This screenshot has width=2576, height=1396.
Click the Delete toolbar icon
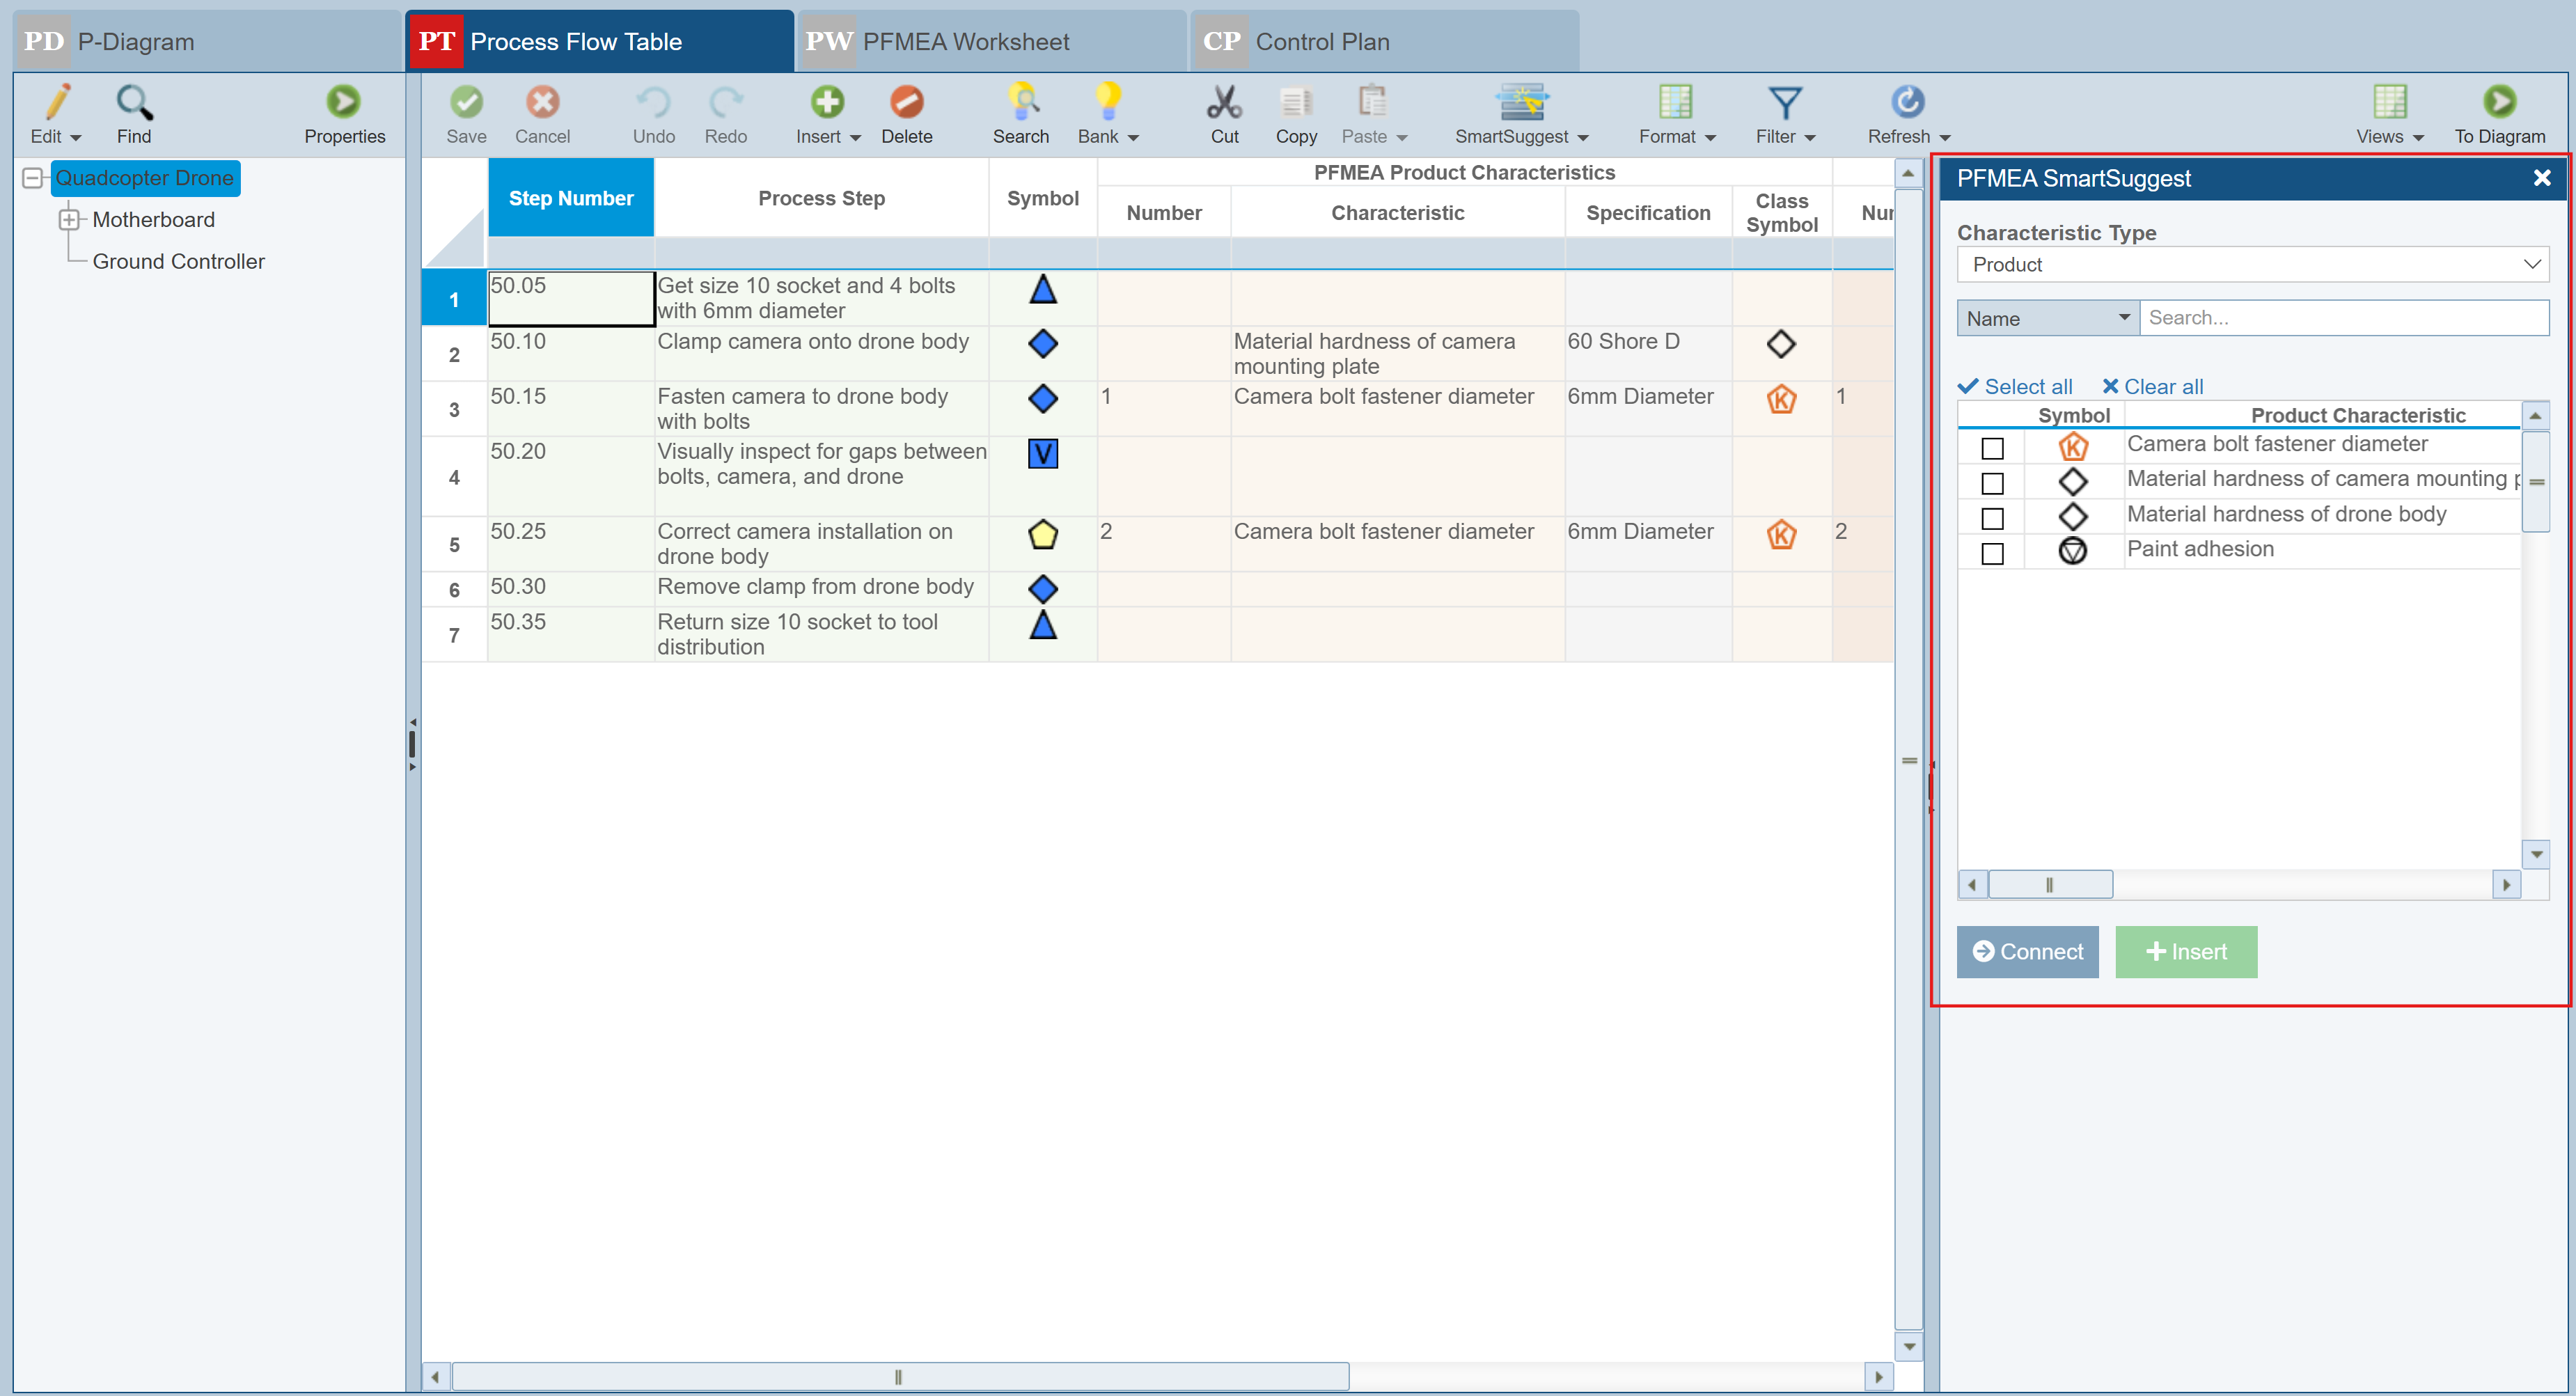coord(906,103)
